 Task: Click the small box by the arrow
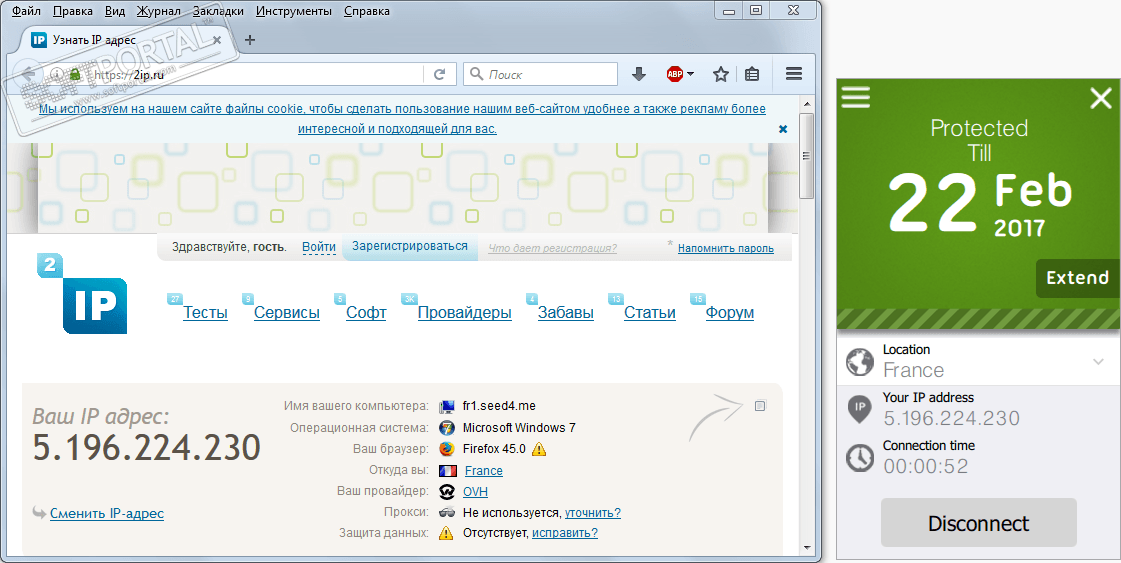coord(760,406)
